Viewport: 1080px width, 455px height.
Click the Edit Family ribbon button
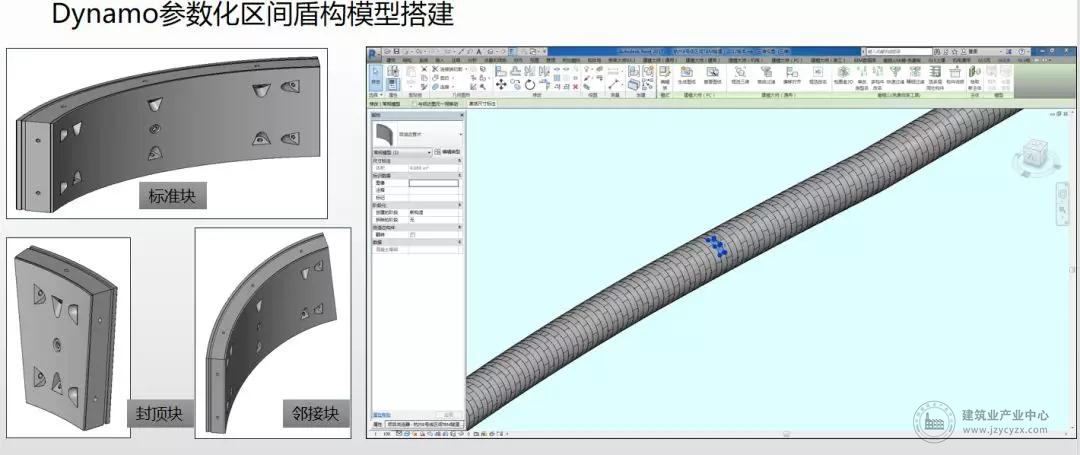(x=664, y=76)
